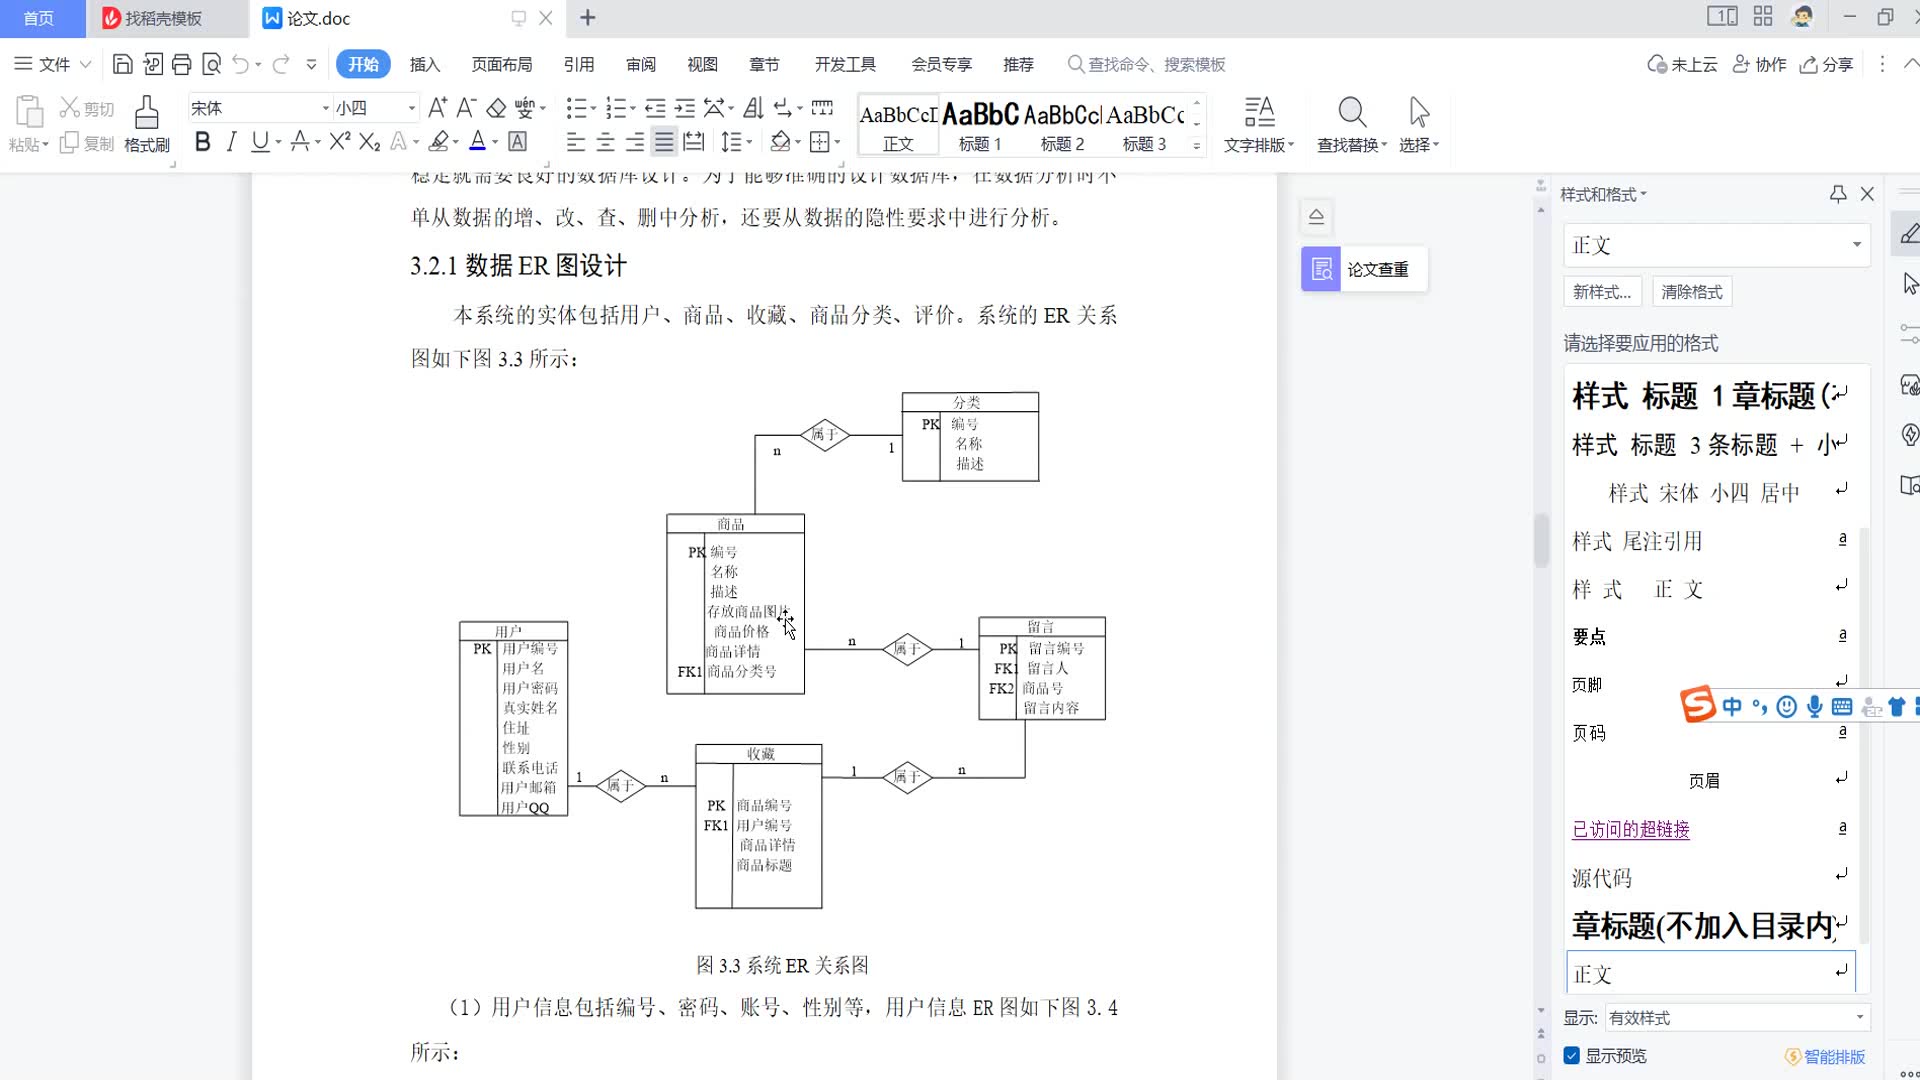Screen dimensions: 1920x1080
Task: Toggle Underline formatting
Action: tap(260, 142)
